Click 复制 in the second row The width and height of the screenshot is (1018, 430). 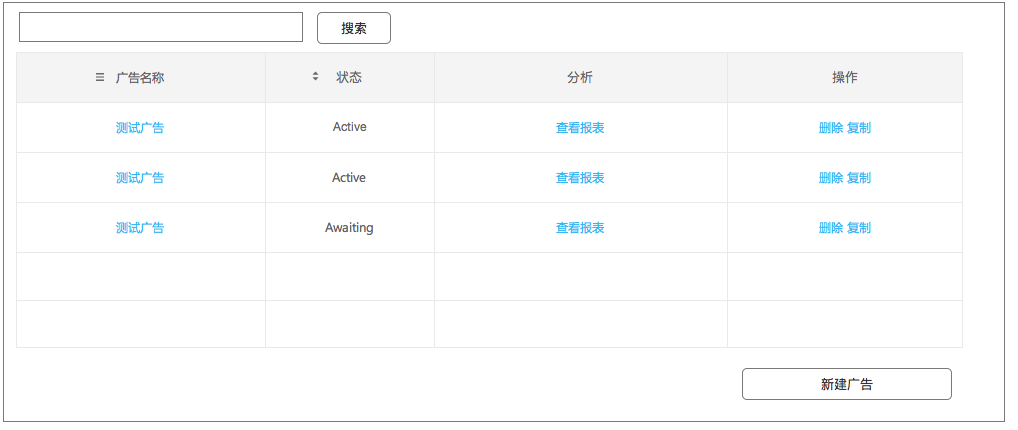859,178
